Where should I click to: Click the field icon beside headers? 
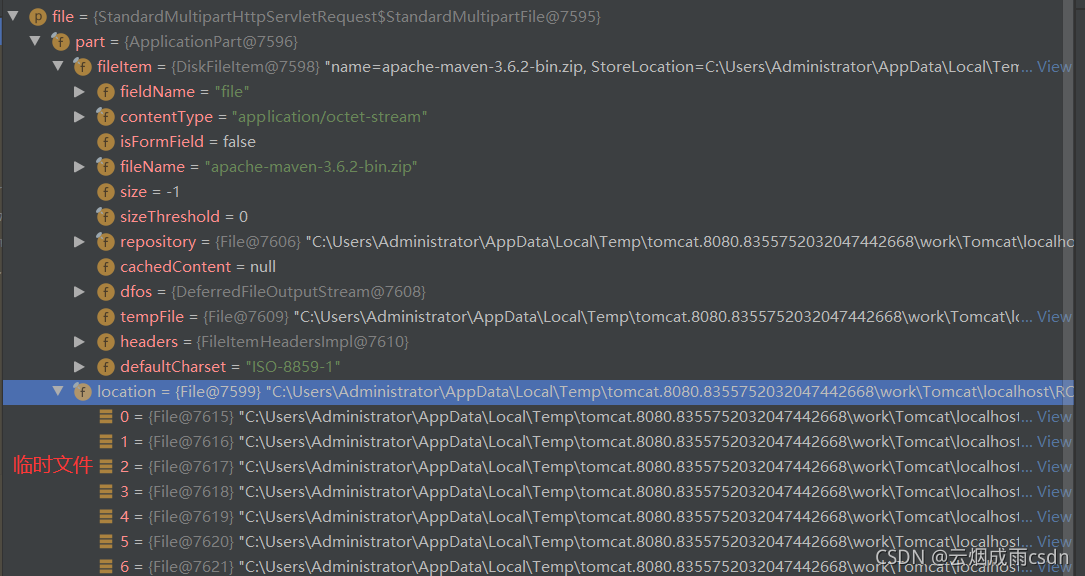coord(106,341)
